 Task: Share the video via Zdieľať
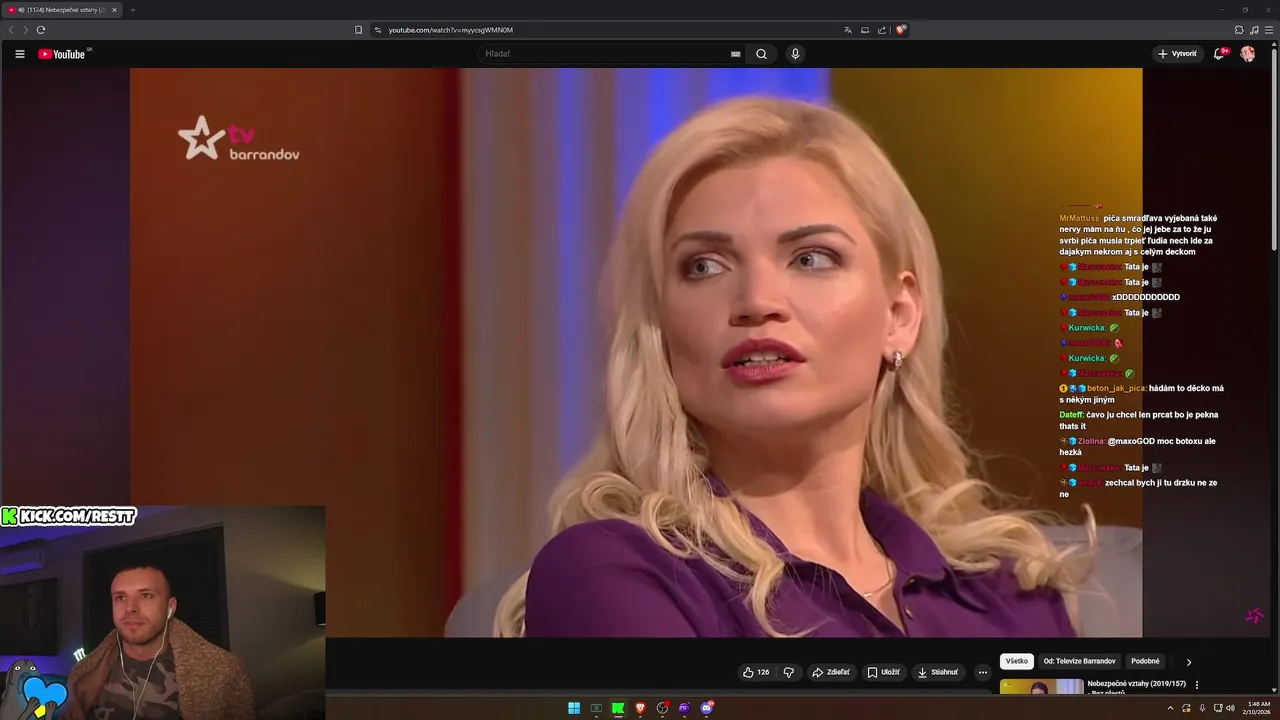pos(831,672)
